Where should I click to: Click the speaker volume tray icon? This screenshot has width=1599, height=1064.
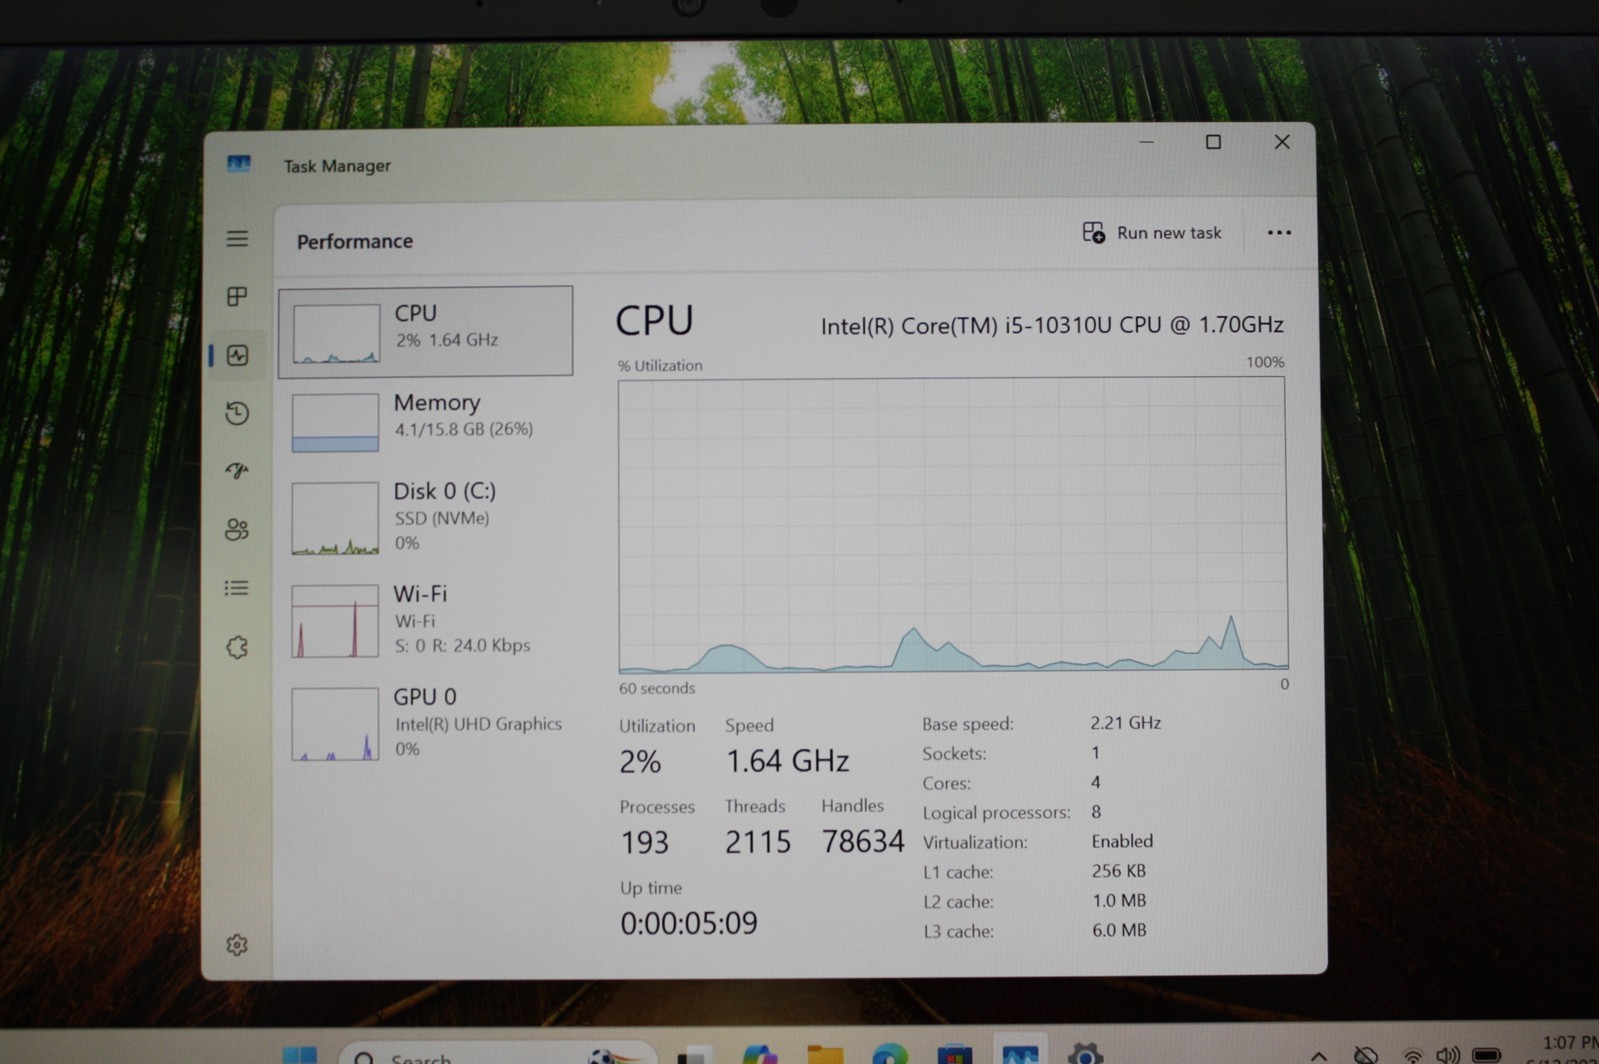(x=1448, y=1055)
